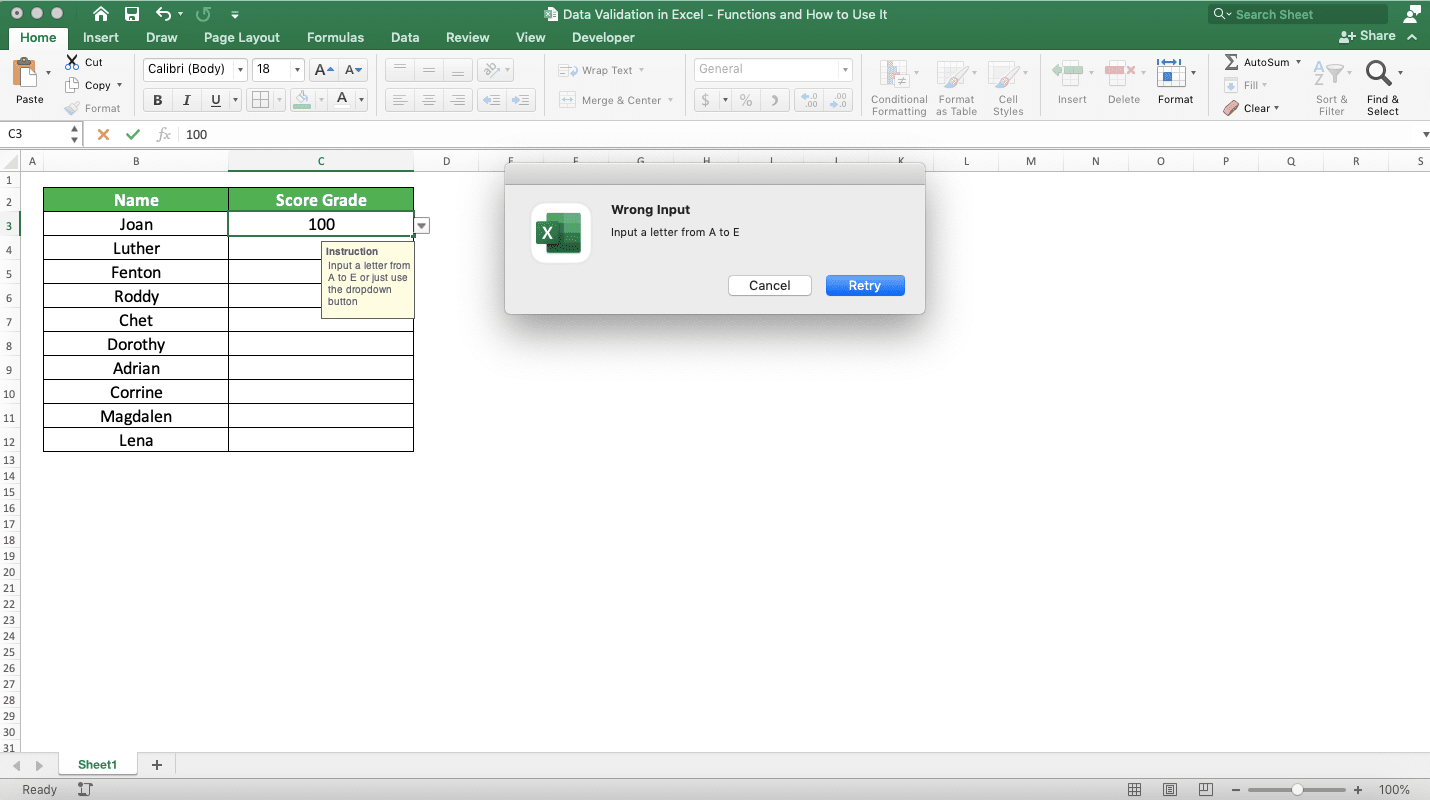Viewport: 1430px width, 800px height.
Task: Click the zoom slider handle
Action: click(x=1297, y=790)
